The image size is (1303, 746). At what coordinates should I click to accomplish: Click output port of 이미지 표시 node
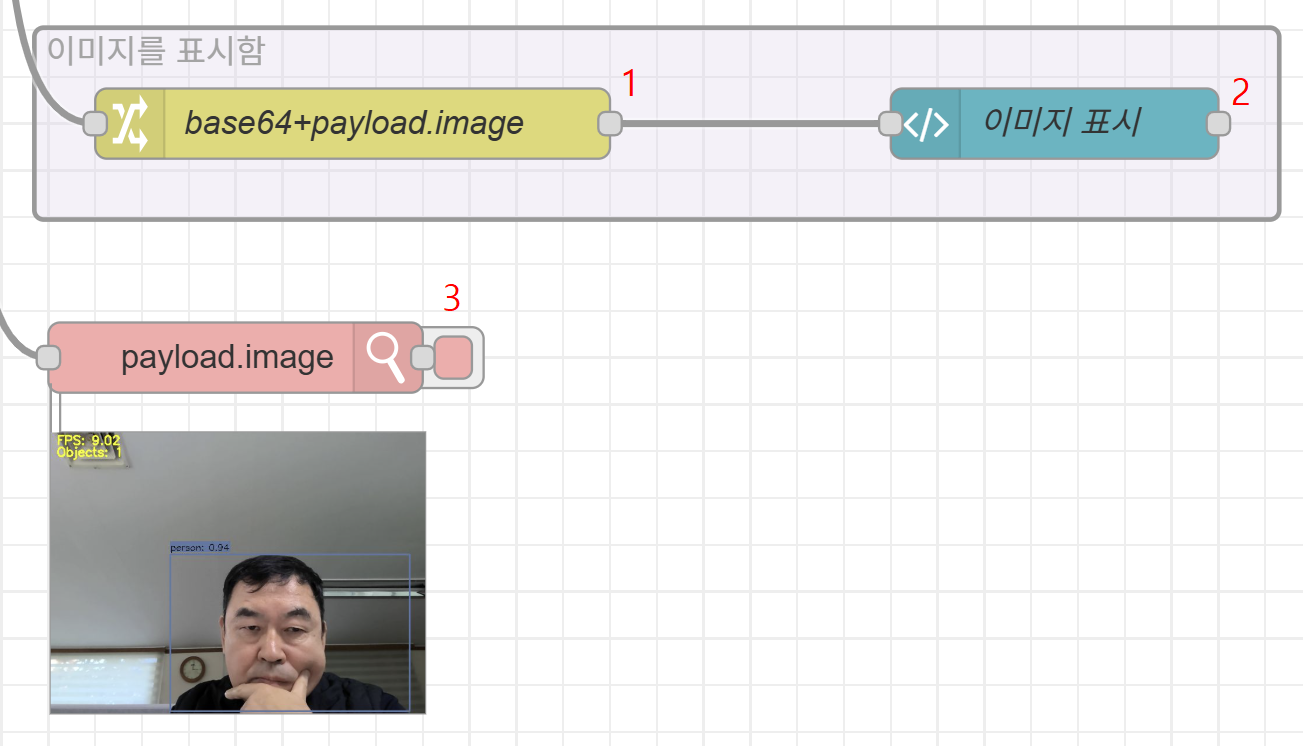tap(1218, 123)
